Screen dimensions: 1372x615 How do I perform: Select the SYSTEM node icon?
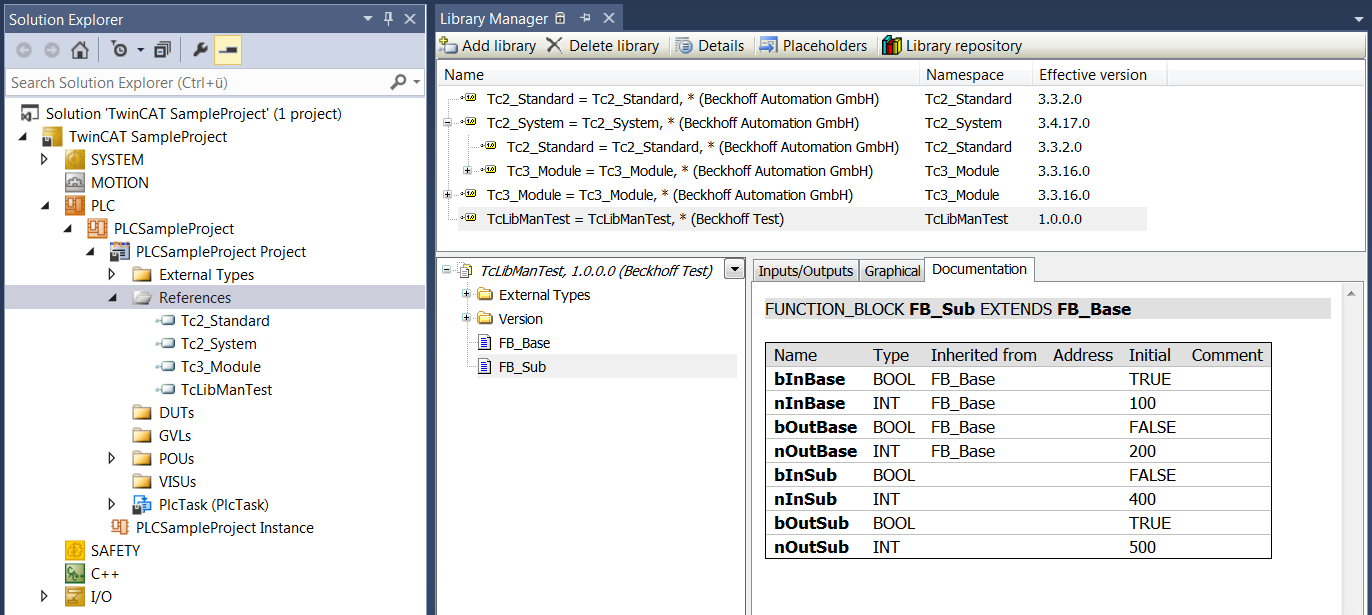[x=75, y=160]
